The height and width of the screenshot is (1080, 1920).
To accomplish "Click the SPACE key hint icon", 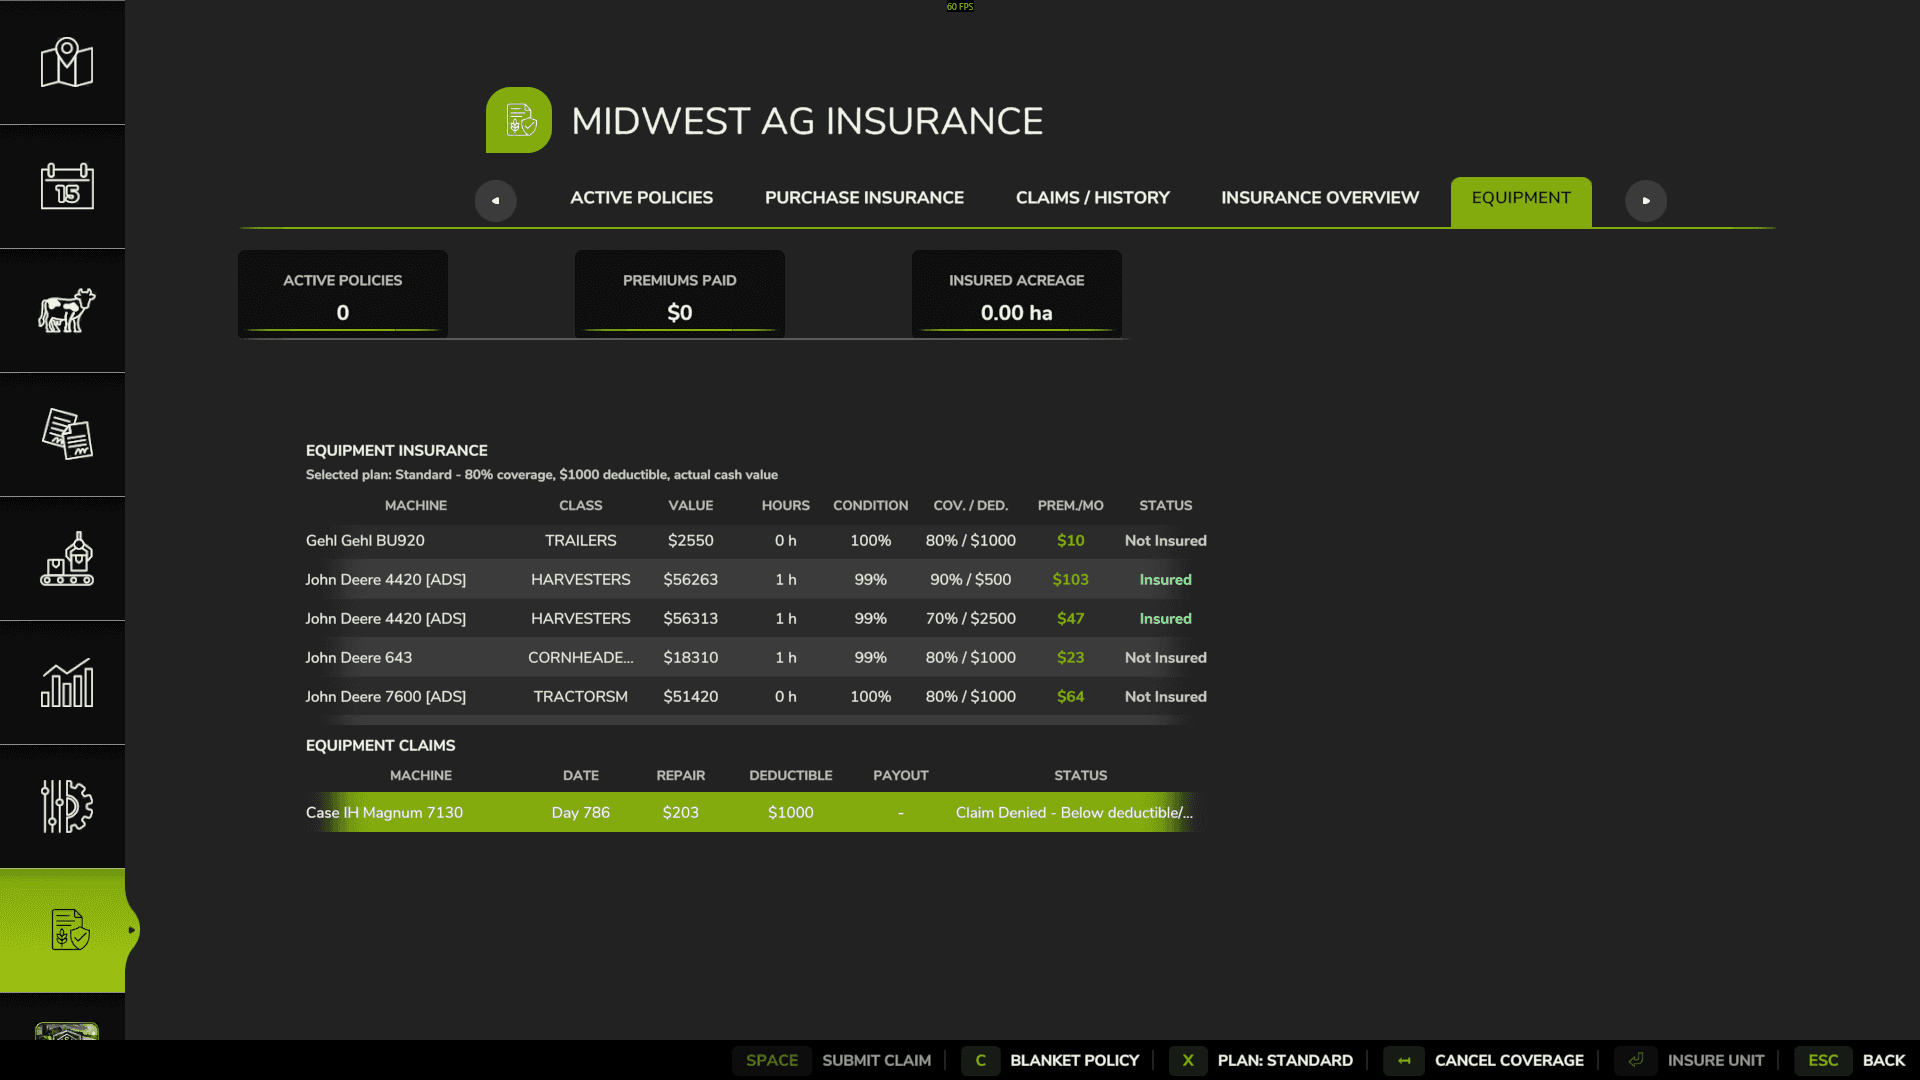I will coord(772,1060).
